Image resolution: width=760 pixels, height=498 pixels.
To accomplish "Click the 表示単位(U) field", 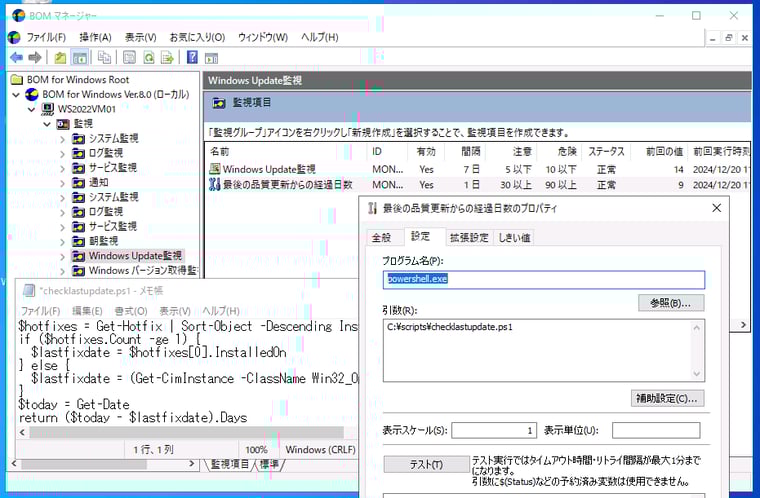I will coord(656,430).
